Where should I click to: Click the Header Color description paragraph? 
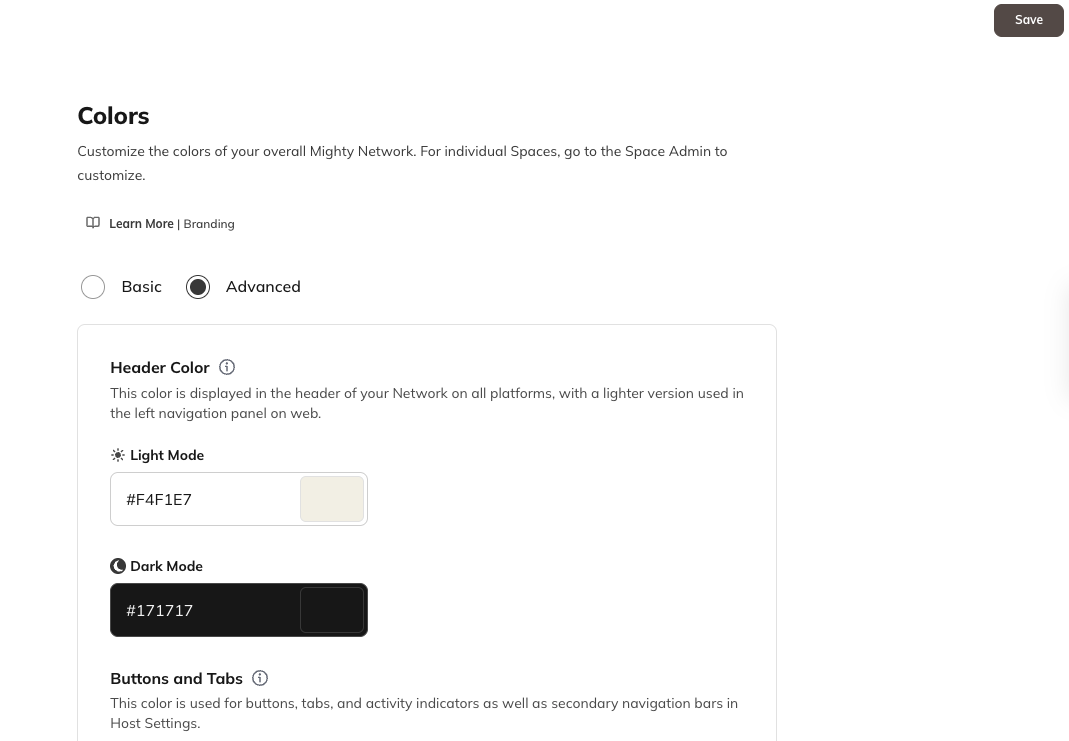click(426, 403)
